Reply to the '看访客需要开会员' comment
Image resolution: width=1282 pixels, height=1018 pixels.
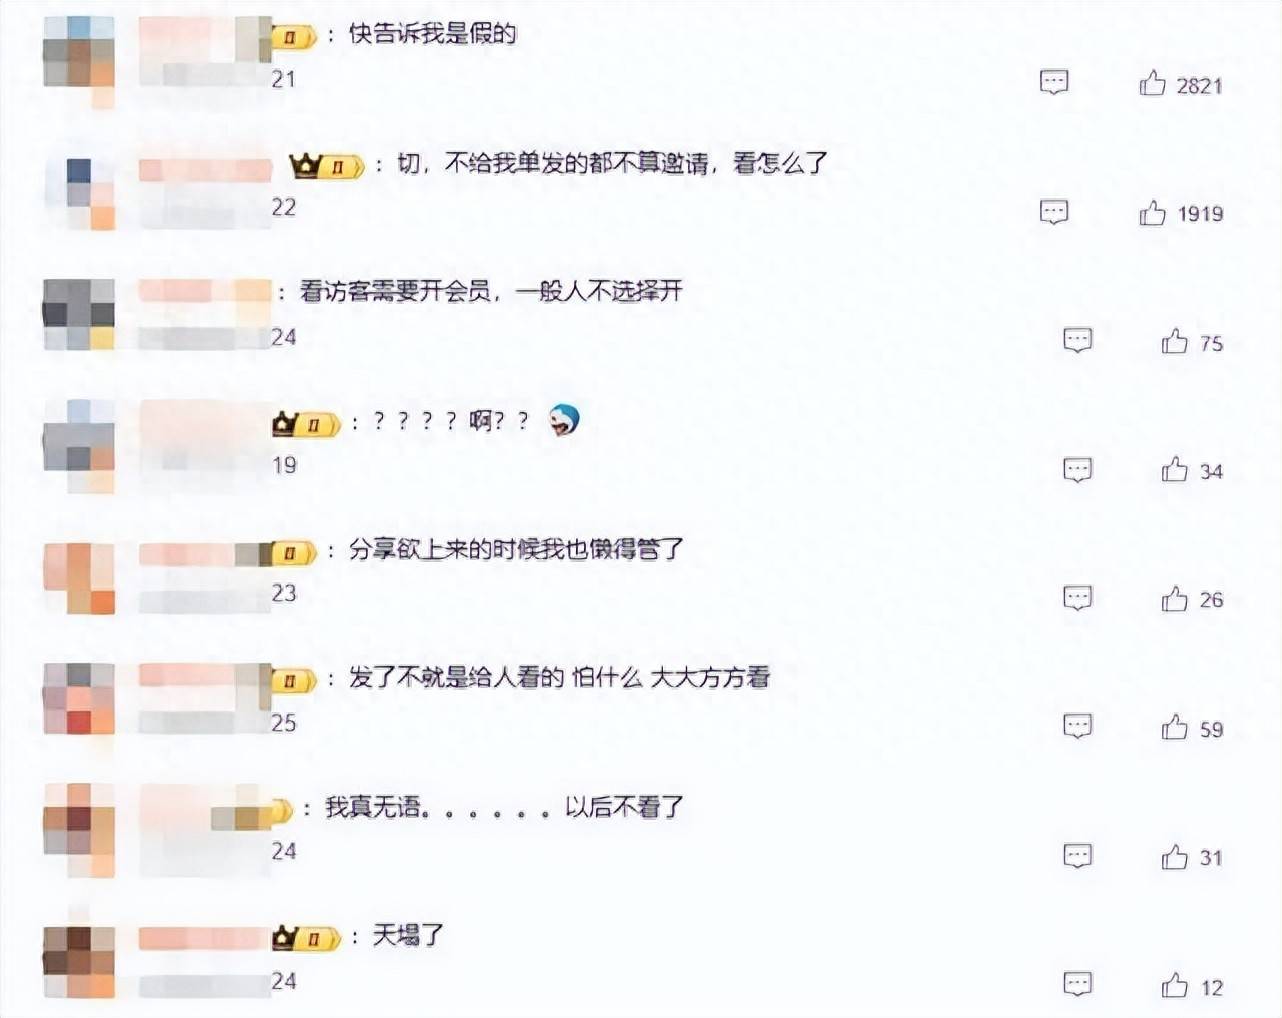pos(1077,340)
